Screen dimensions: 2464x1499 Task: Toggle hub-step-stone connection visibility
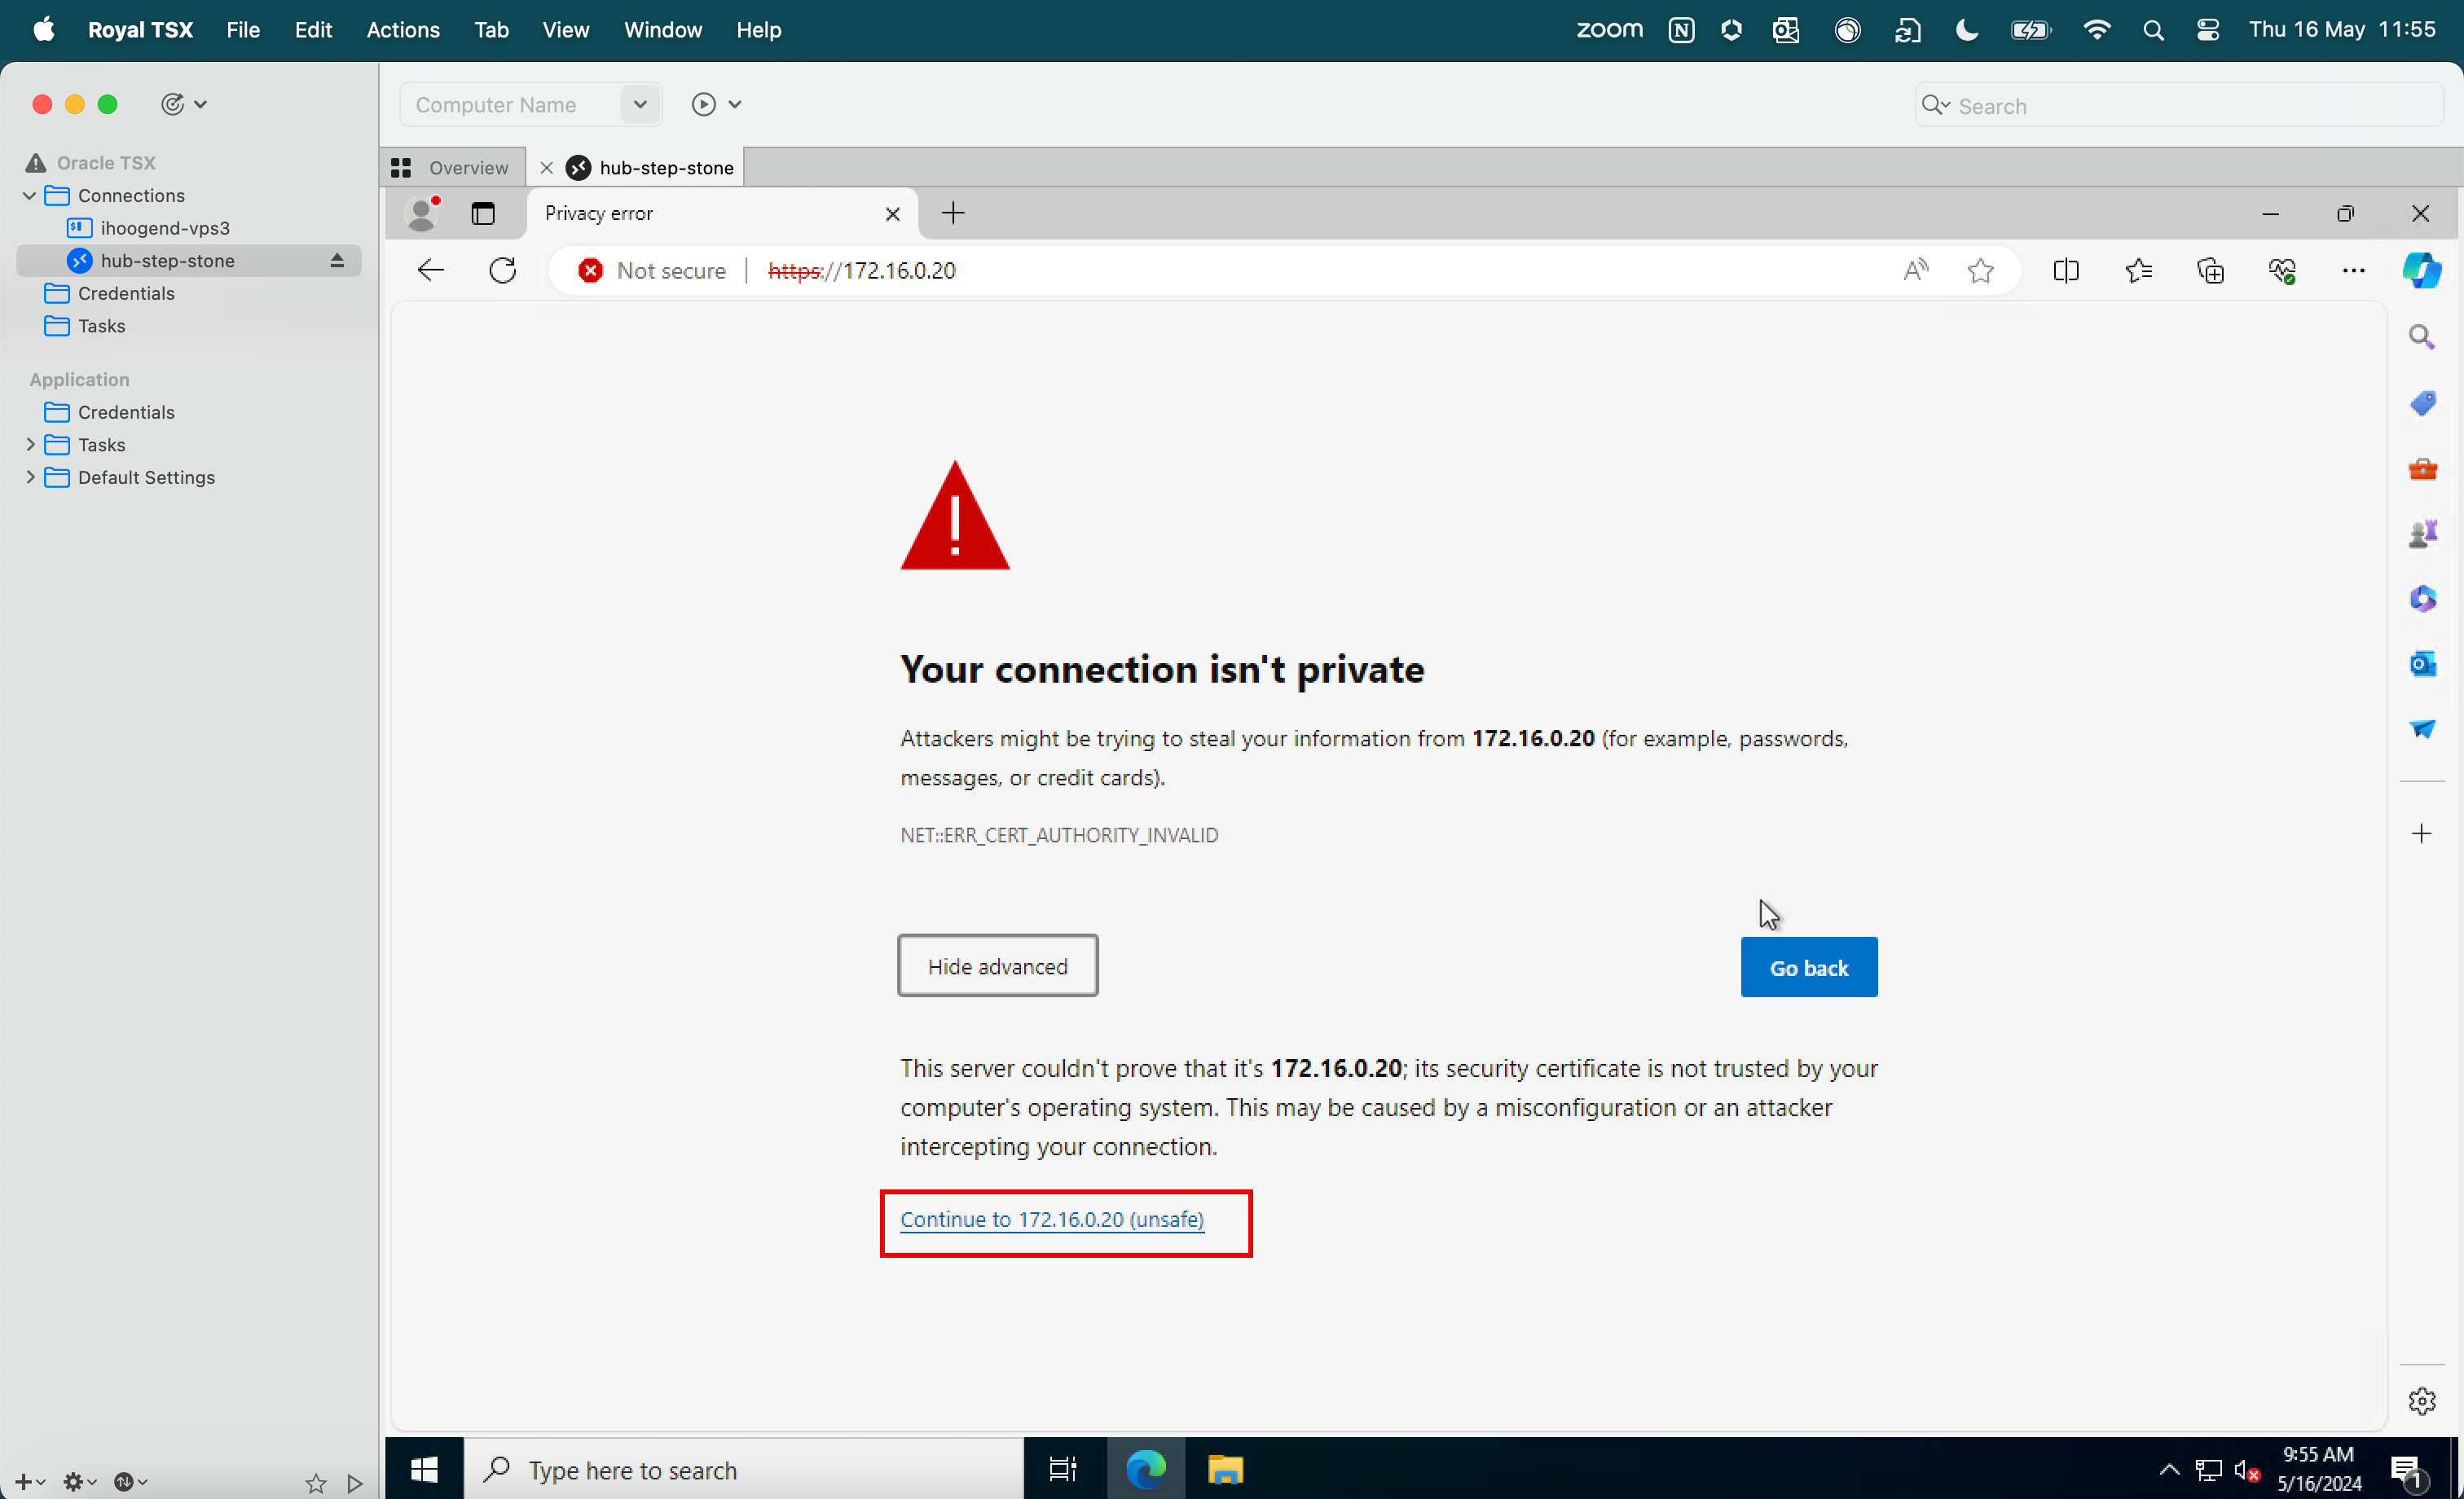click(x=337, y=261)
